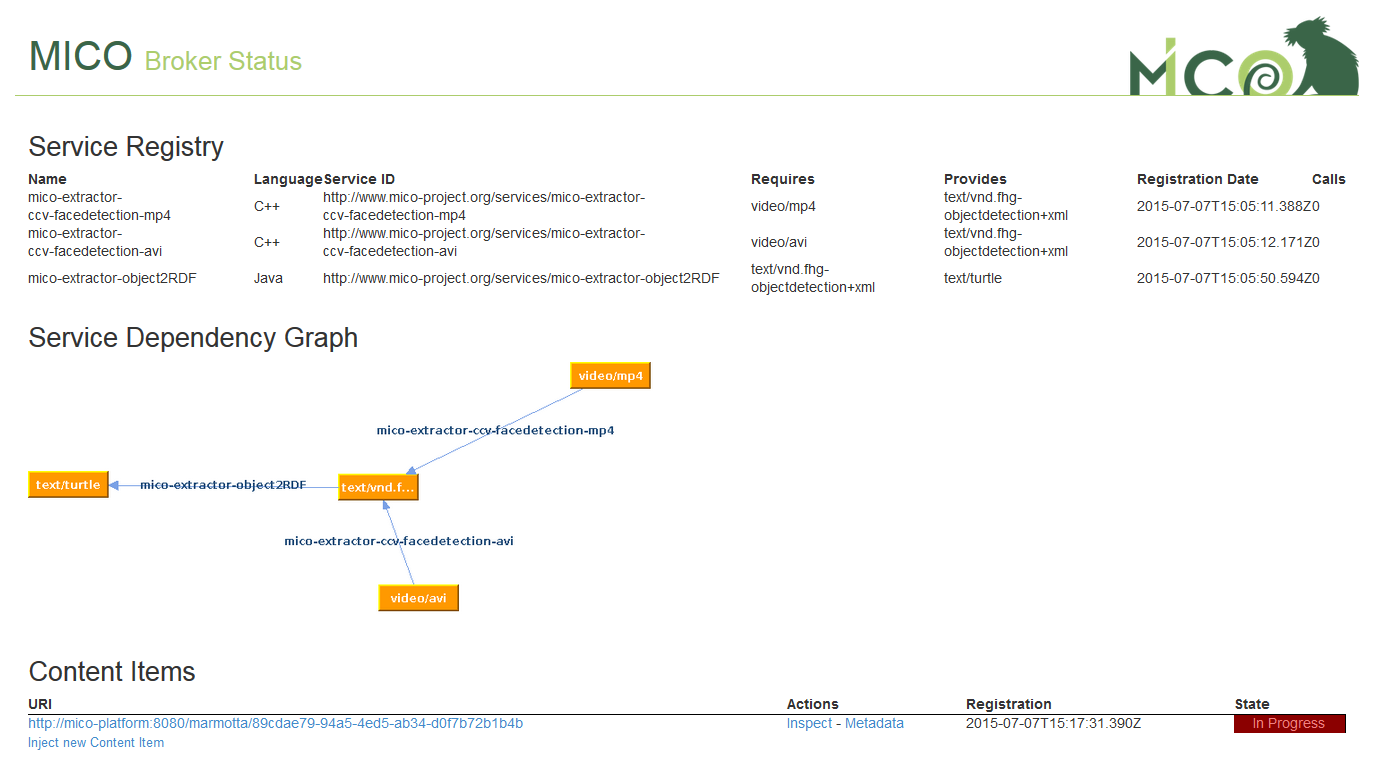
Task: Click the URI column header
Action: 40,704
